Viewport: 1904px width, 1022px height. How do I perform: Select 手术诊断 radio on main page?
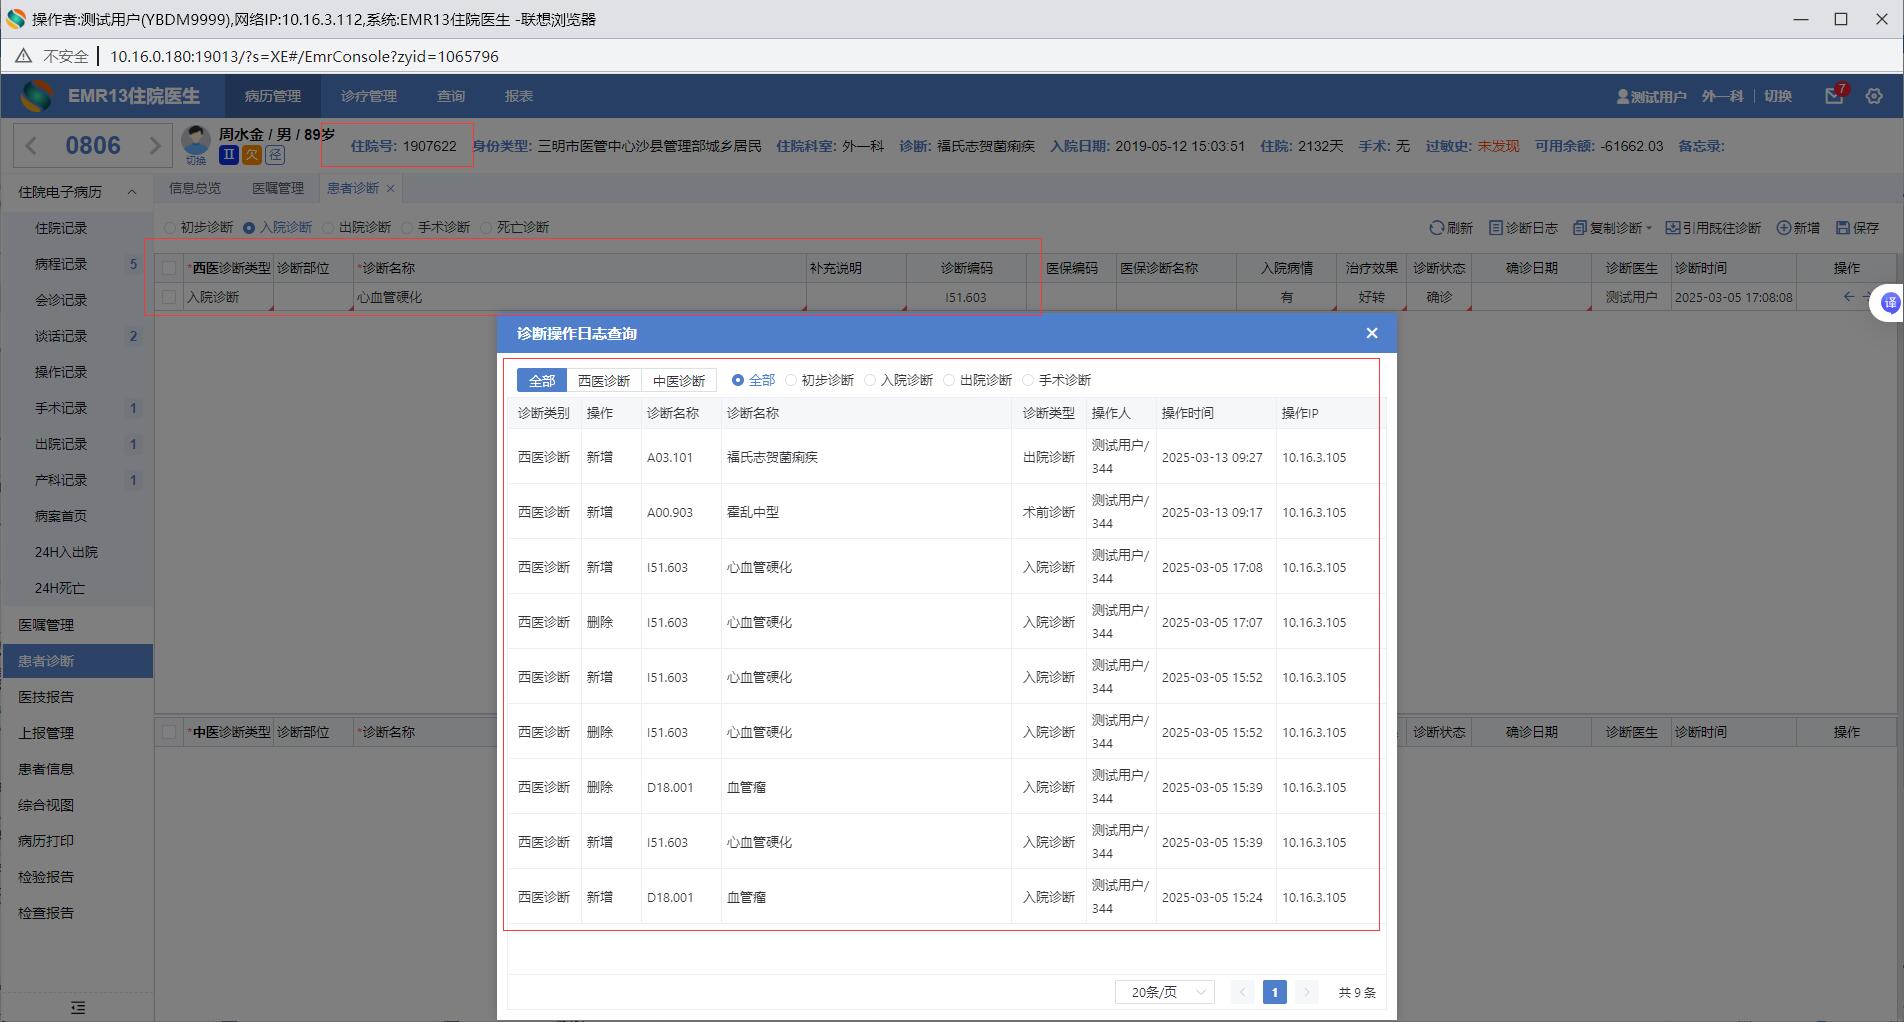pyautogui.click(x=407, y=228)
